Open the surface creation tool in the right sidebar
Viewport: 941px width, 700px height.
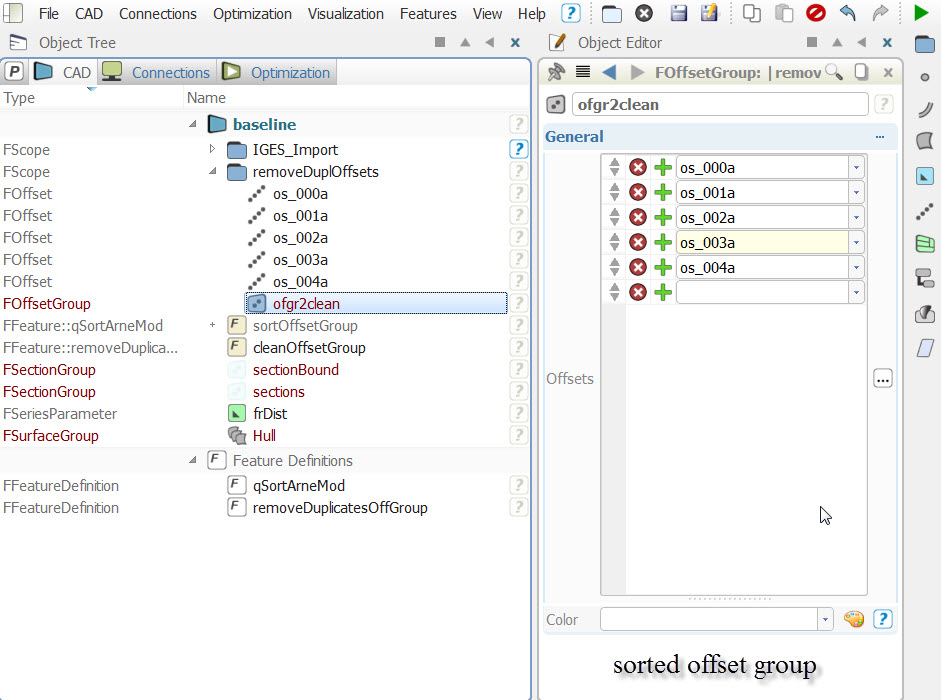coord(924,140)
